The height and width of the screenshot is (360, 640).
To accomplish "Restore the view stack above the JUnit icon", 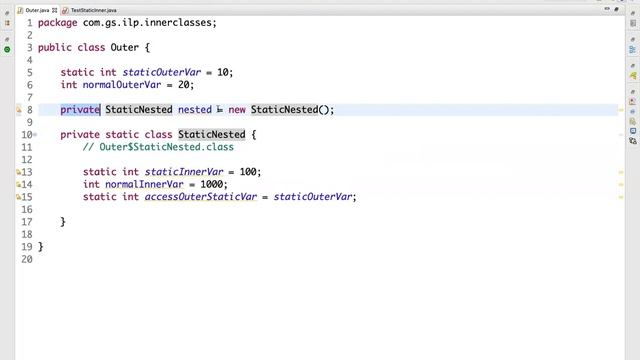I will [x=7, y=39].
